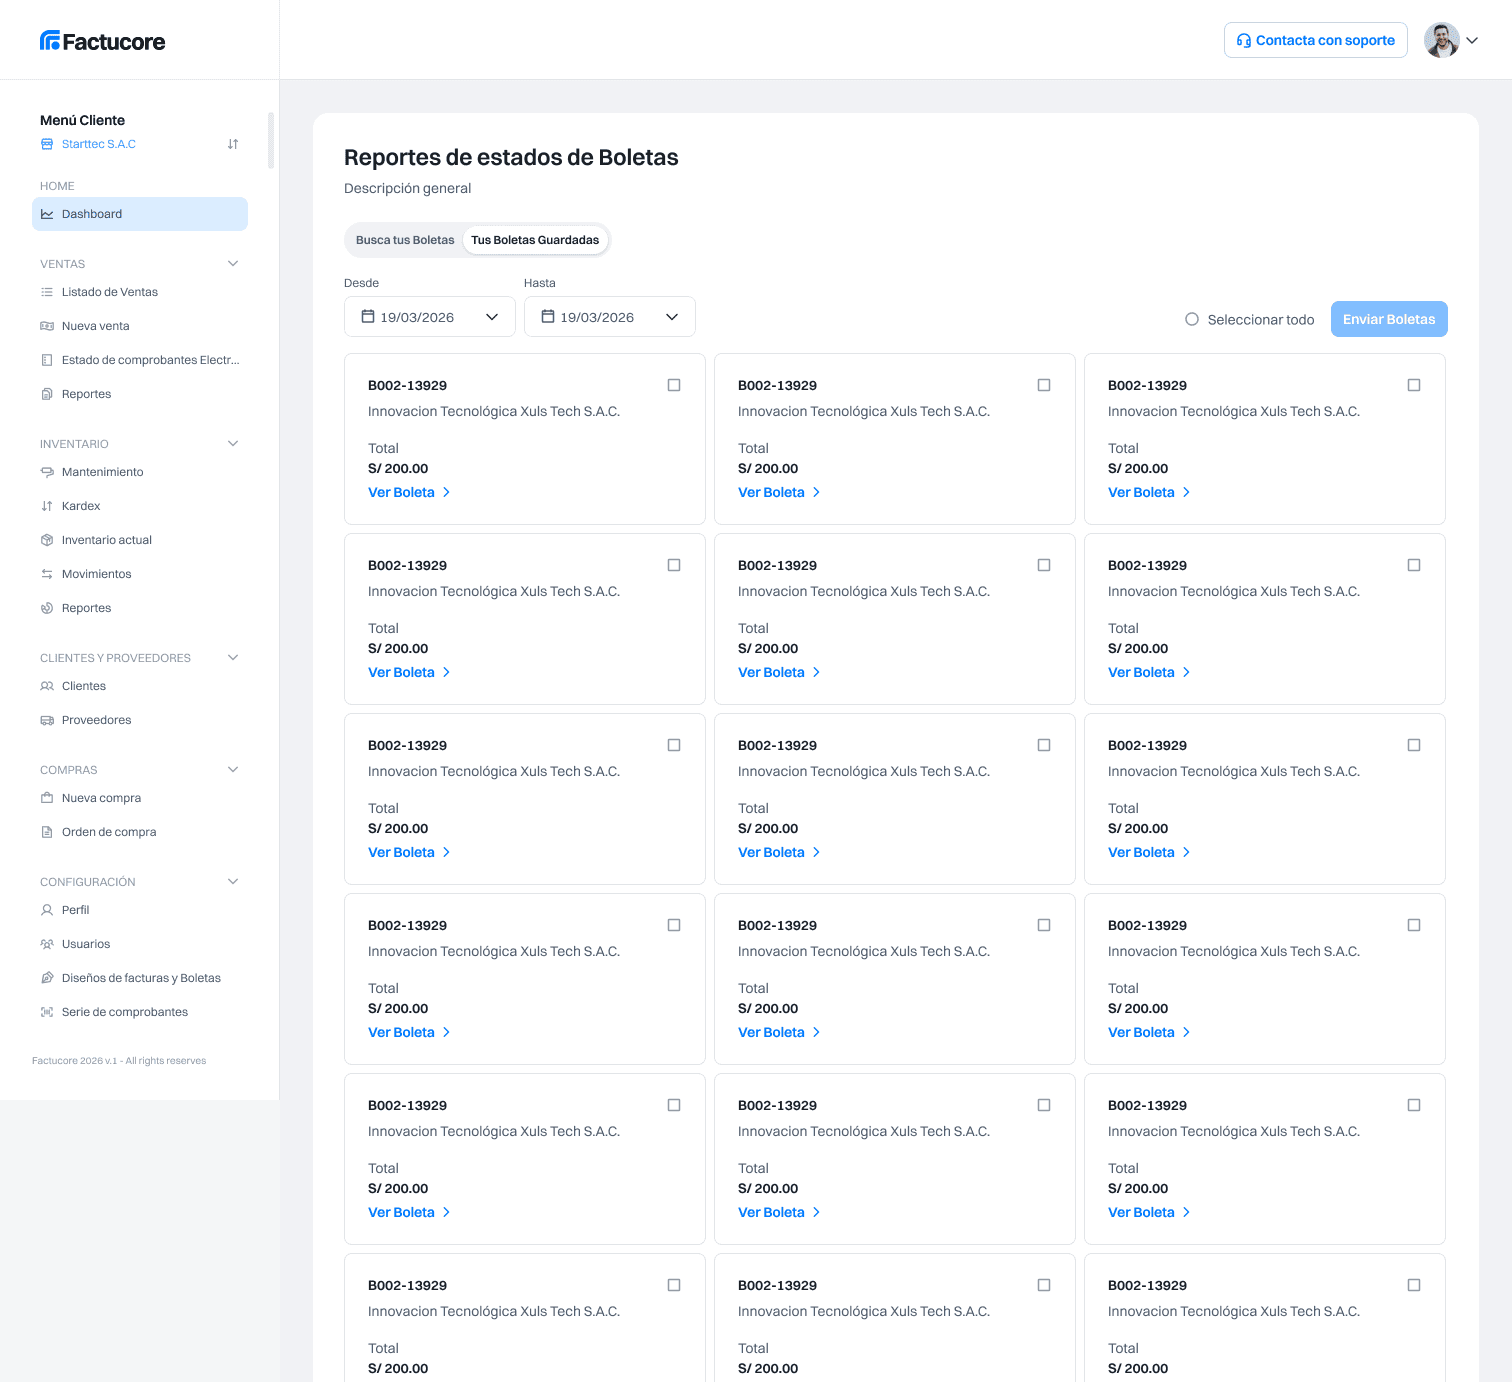Click the Perfil user icon
Screen dimensions: 1512x1382
point(47,910)
